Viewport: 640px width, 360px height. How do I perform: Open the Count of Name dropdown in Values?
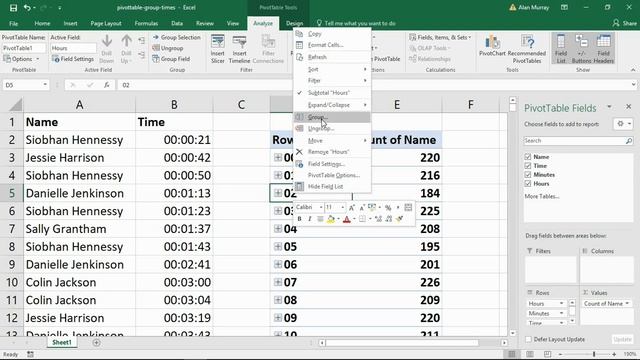point(627,304)
